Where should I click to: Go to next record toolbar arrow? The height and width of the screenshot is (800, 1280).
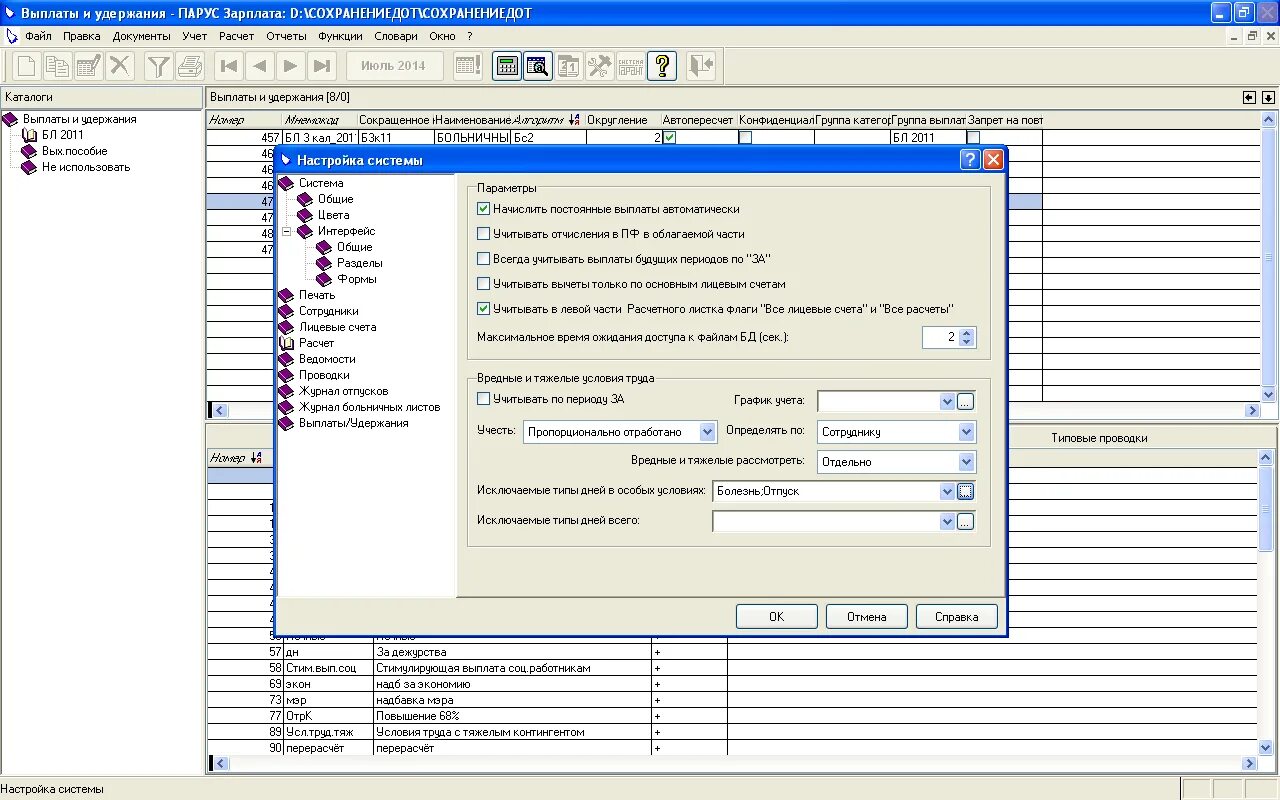[291, 66]
